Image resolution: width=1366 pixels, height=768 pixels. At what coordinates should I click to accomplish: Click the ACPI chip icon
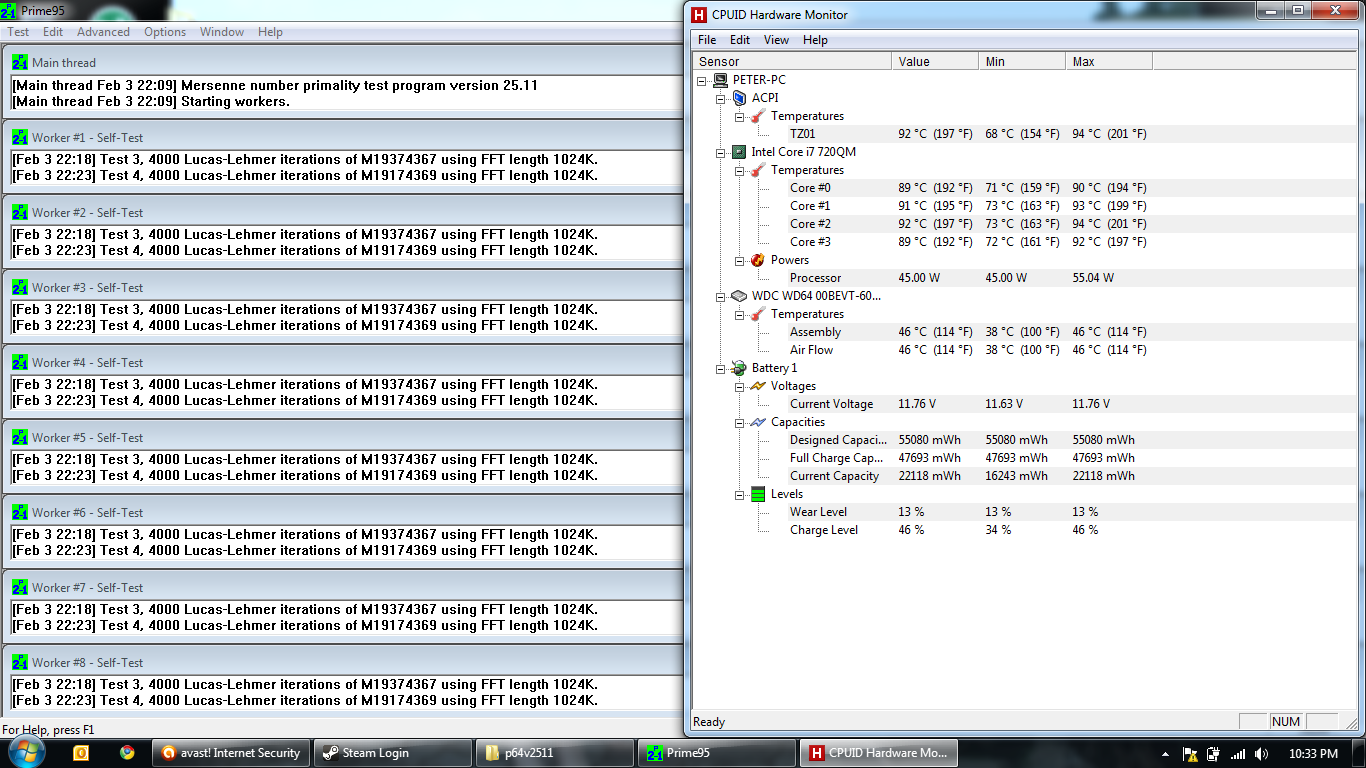coord(739,98)
